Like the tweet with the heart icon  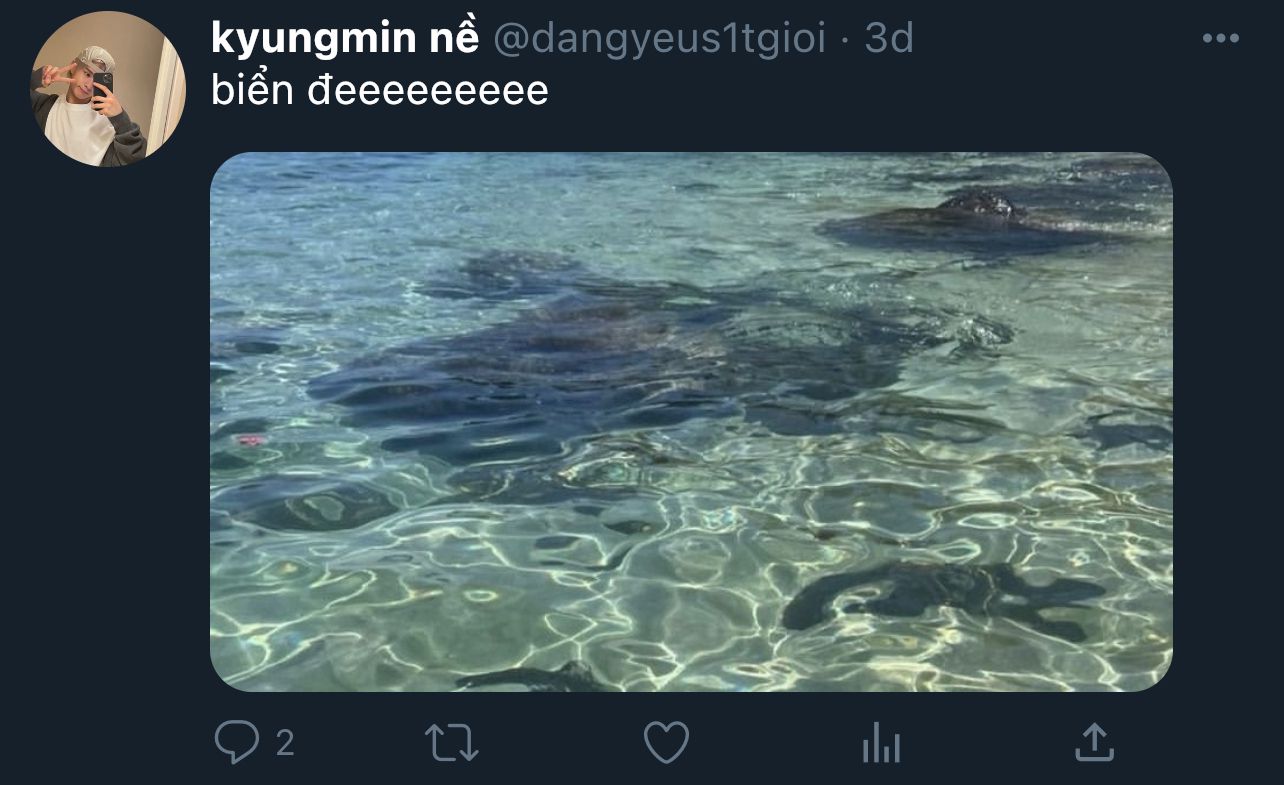(666, 743)
